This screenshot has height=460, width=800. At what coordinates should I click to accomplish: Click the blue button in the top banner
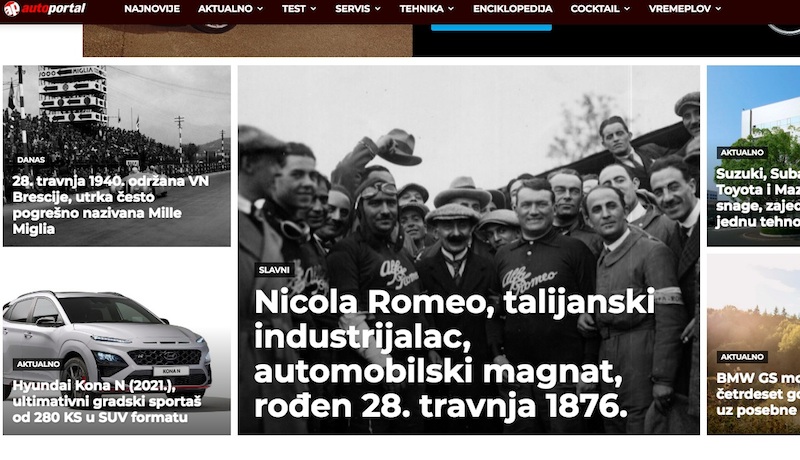pos(491,28)
